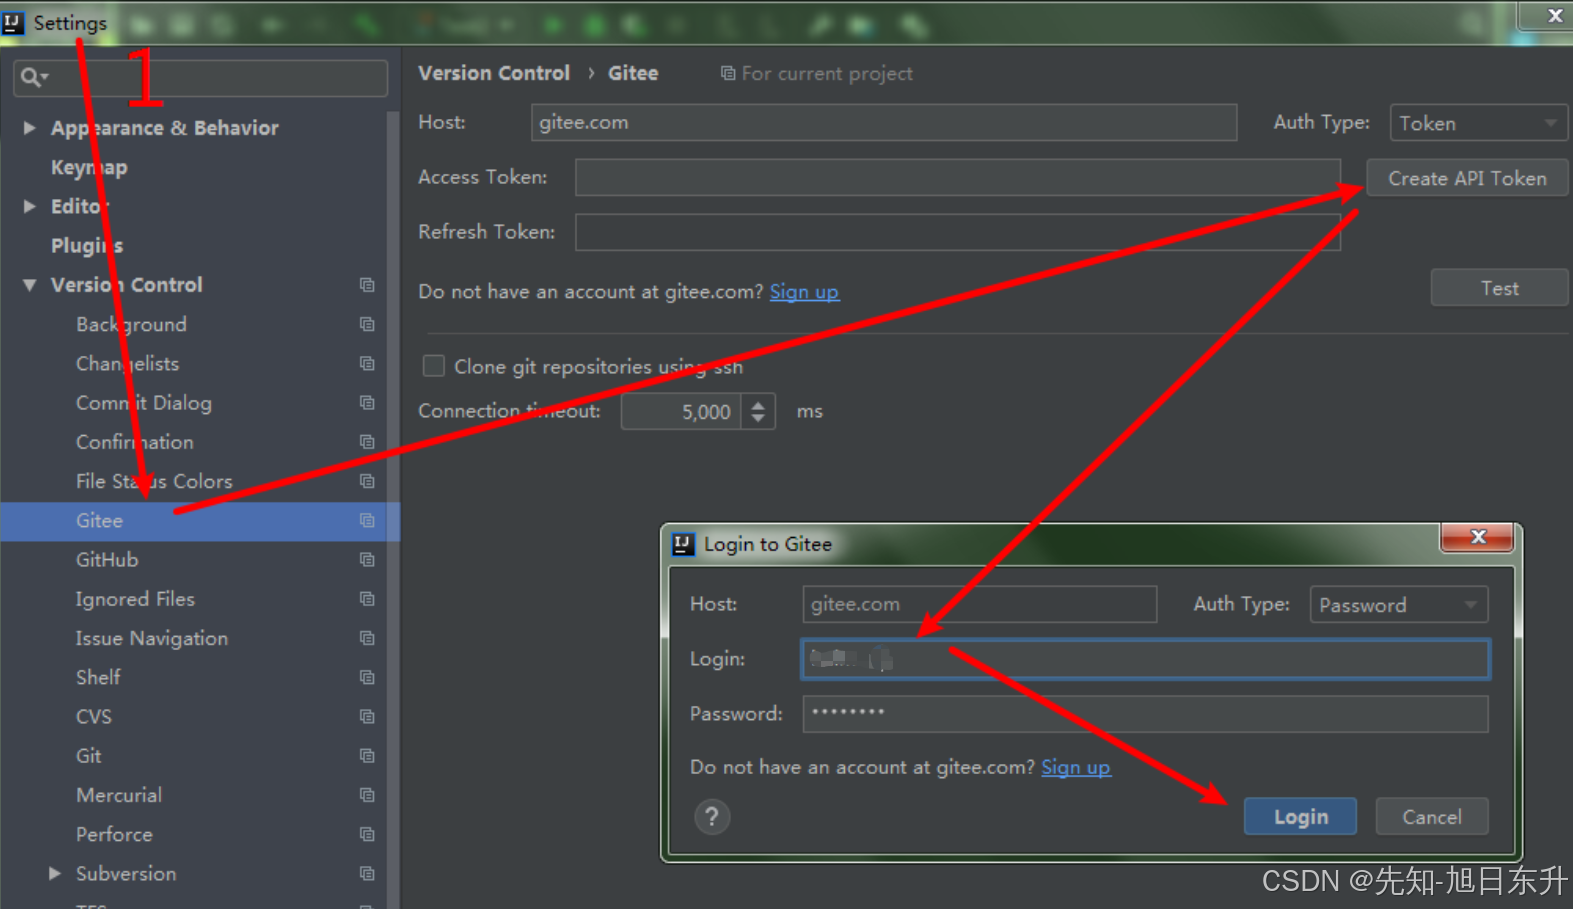Expand the Subversion tree node

[x=55, y=873]
